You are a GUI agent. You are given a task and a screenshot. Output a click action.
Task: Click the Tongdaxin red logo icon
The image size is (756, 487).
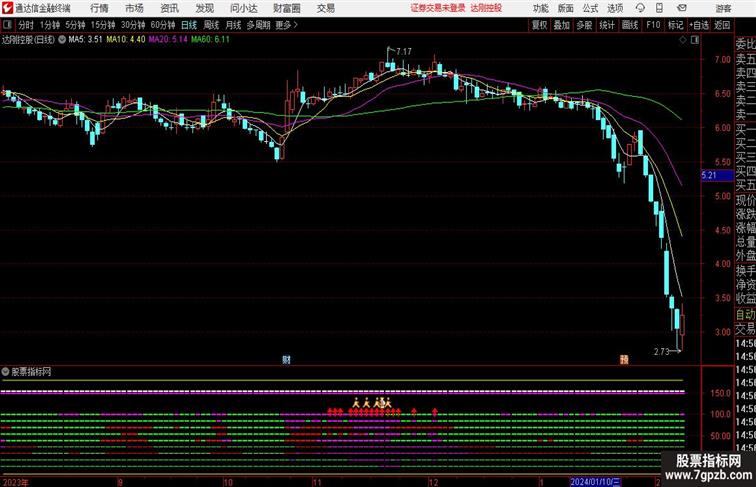click(x=7, y=8)
